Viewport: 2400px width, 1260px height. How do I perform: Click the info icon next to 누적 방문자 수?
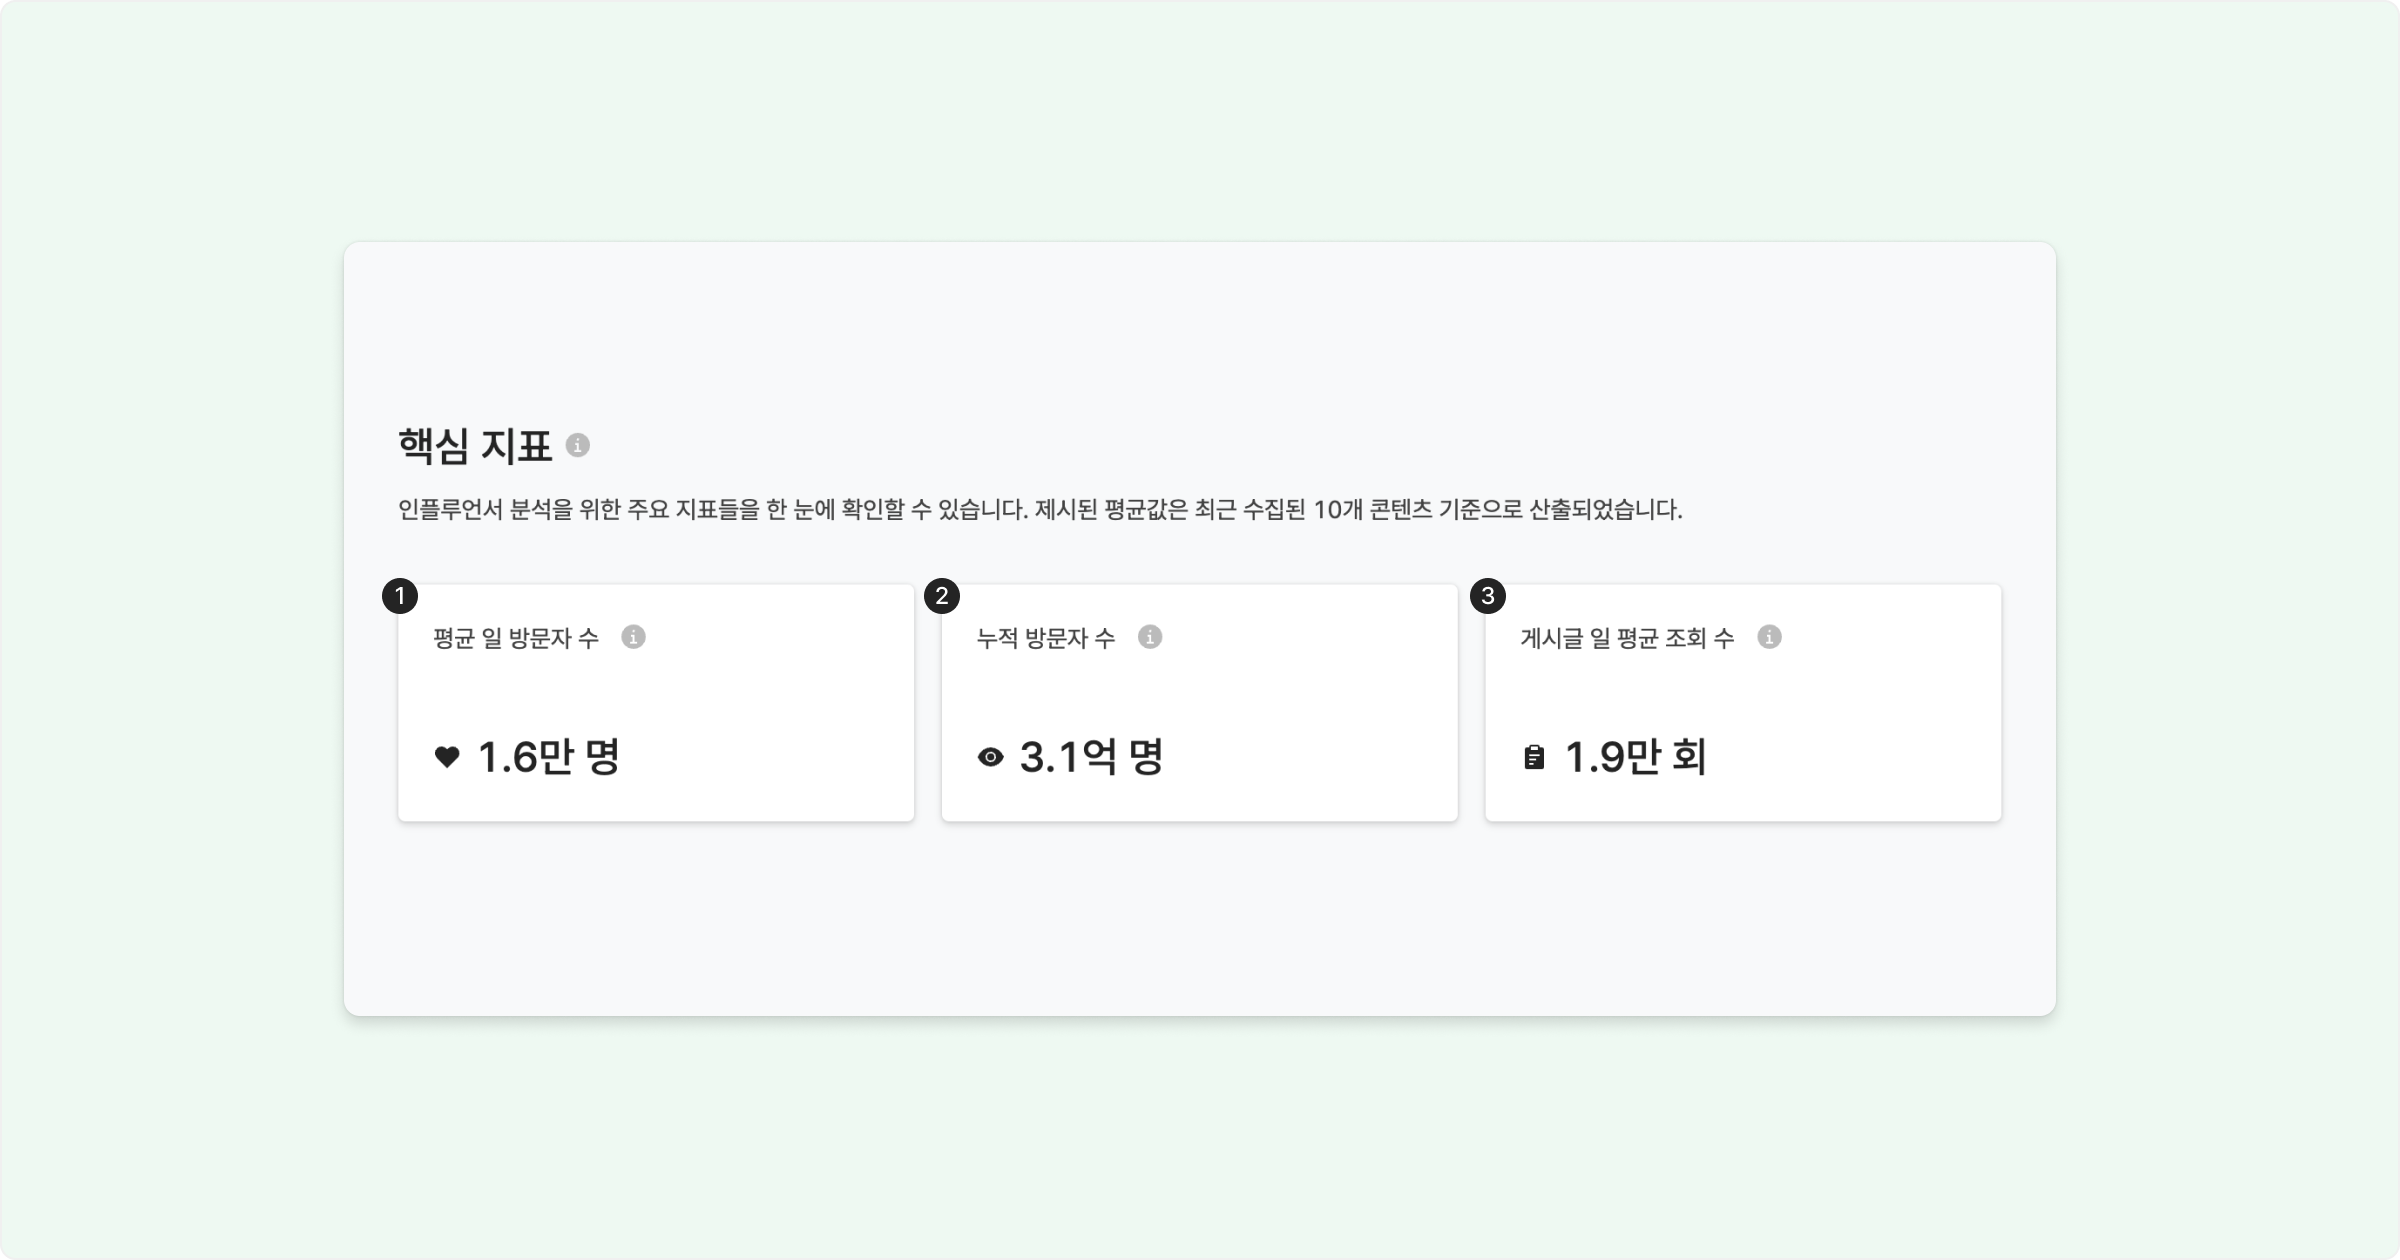(x=1150, y=637)
